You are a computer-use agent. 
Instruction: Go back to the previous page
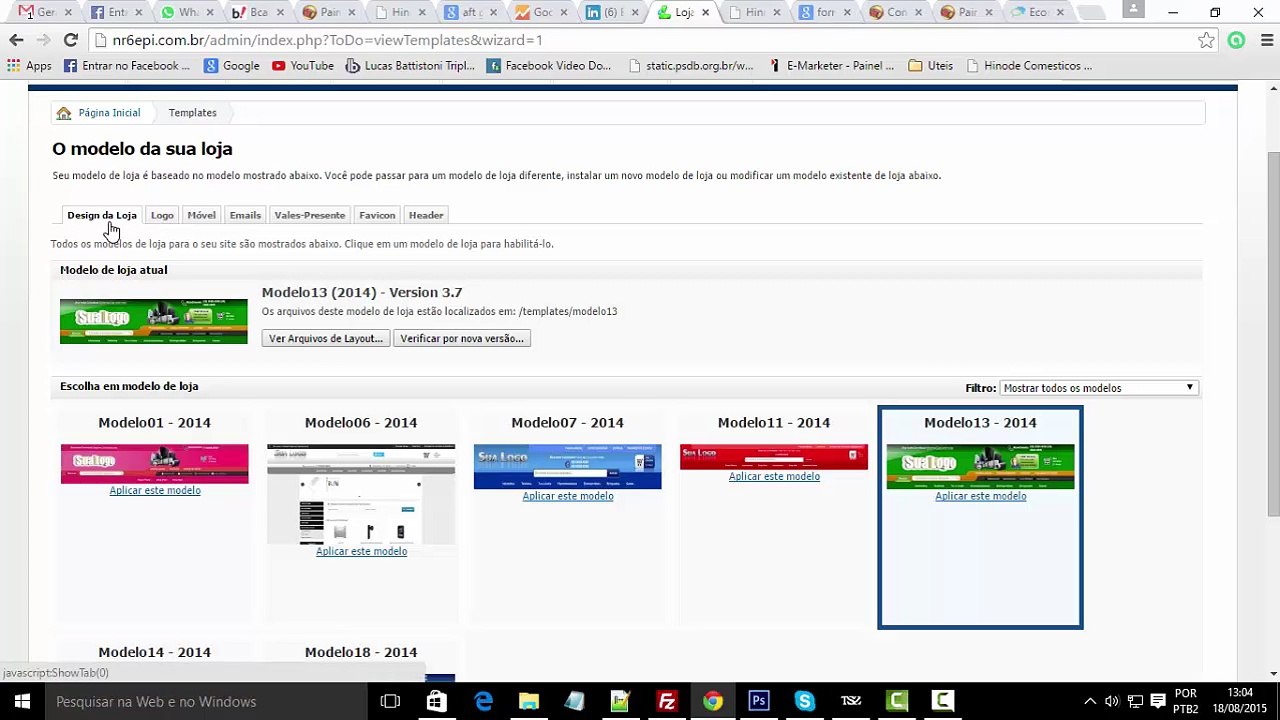[16, 40]
